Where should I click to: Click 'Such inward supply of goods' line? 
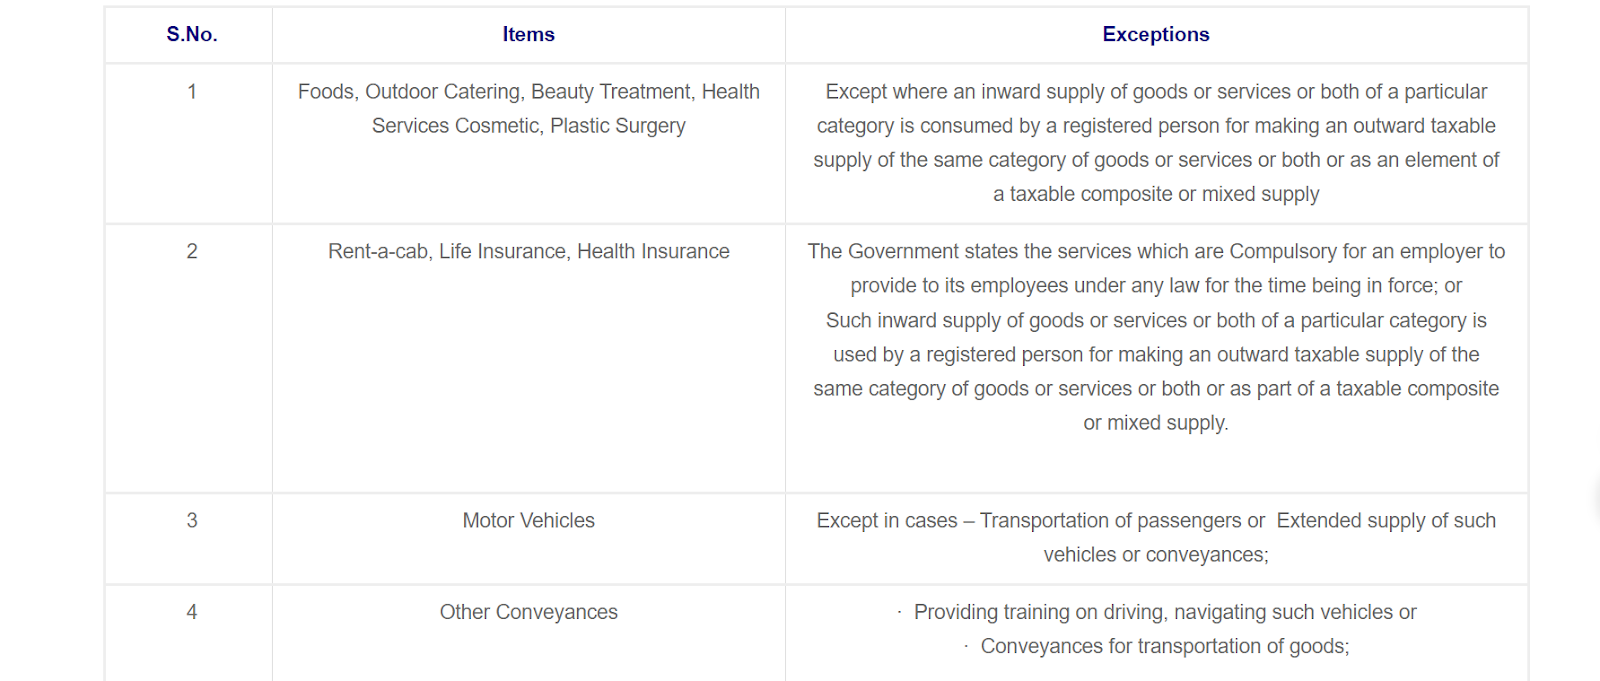1155,320
